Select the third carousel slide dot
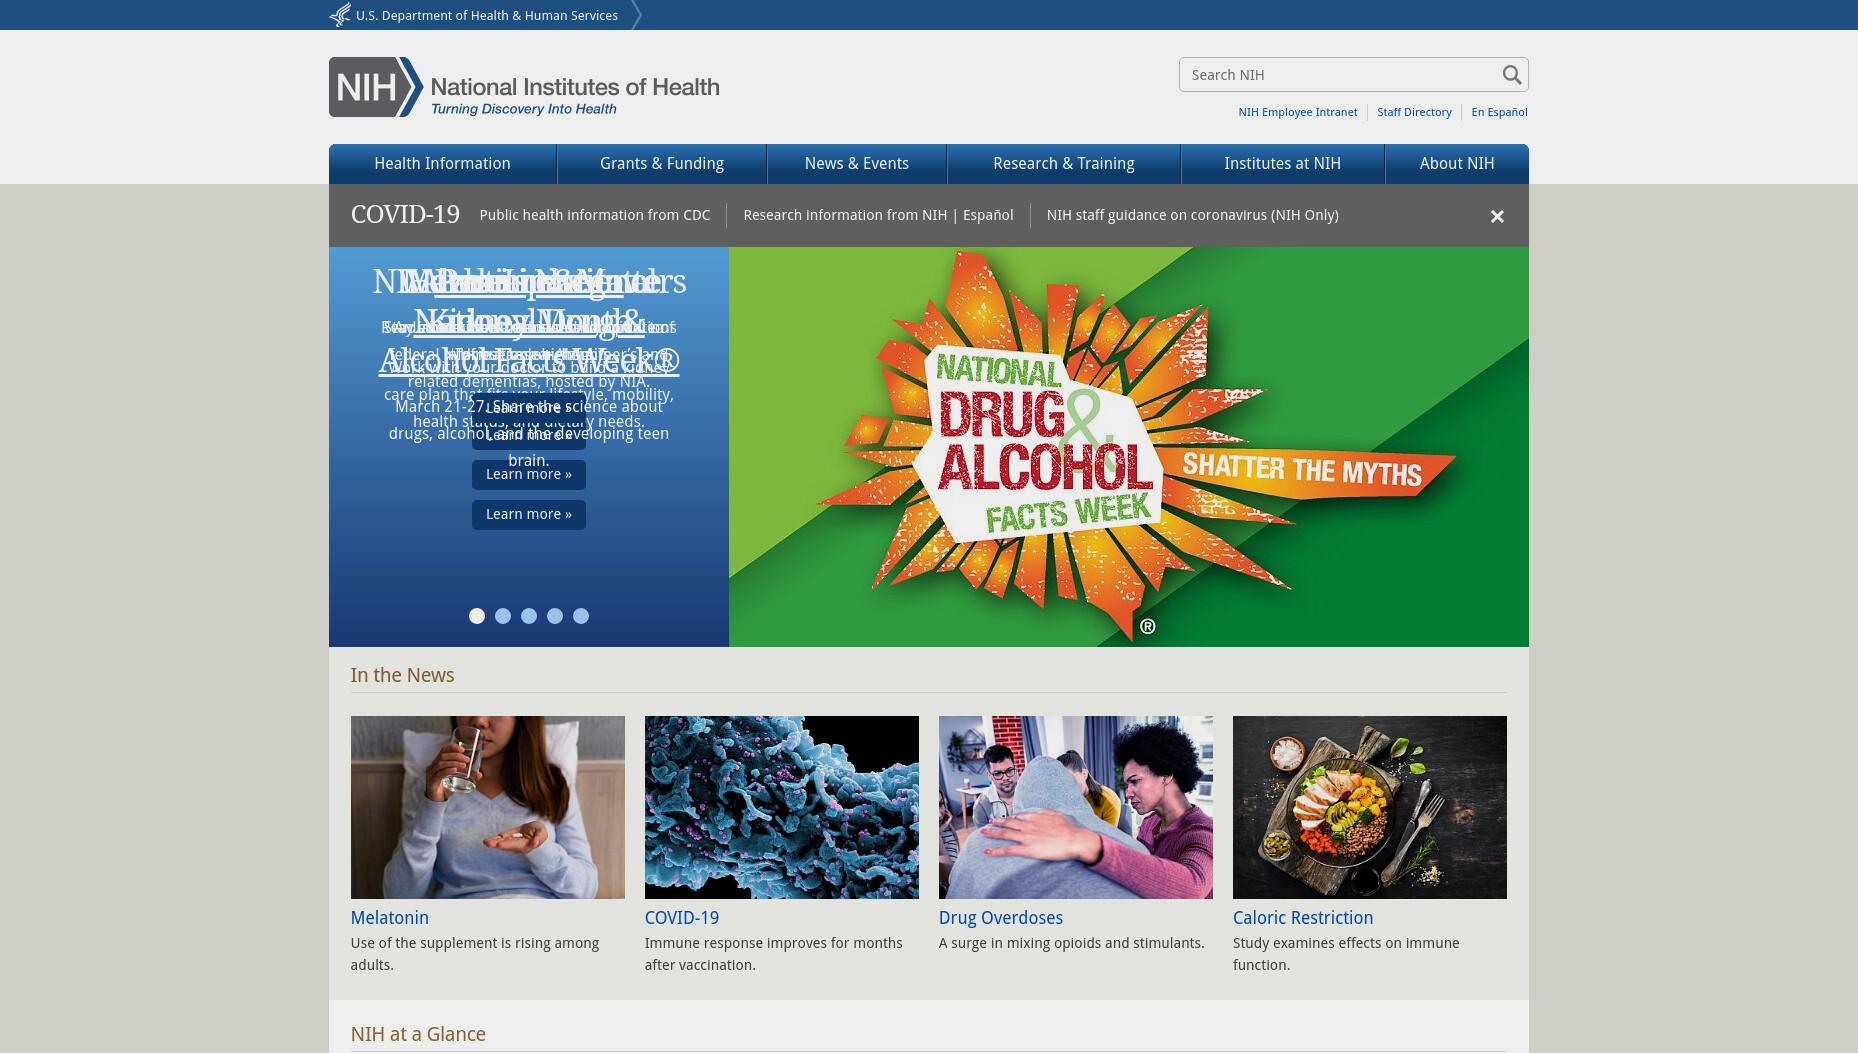Image resolution: width=1858 pixels, height=1053 pixels. pos(529,616)
